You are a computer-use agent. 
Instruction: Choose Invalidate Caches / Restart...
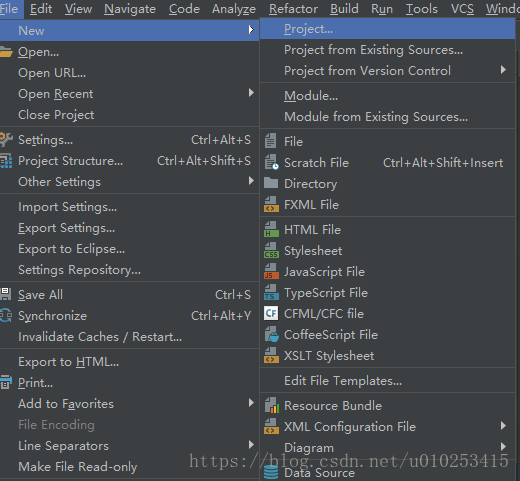click(x=129, y=337)
